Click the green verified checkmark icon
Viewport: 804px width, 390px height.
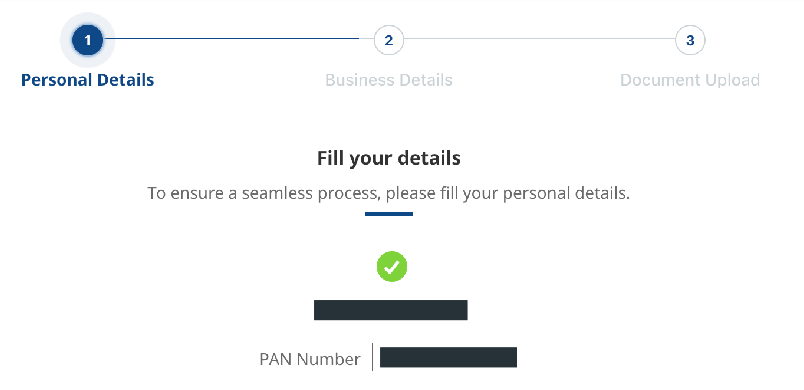(x=392, y=266)
